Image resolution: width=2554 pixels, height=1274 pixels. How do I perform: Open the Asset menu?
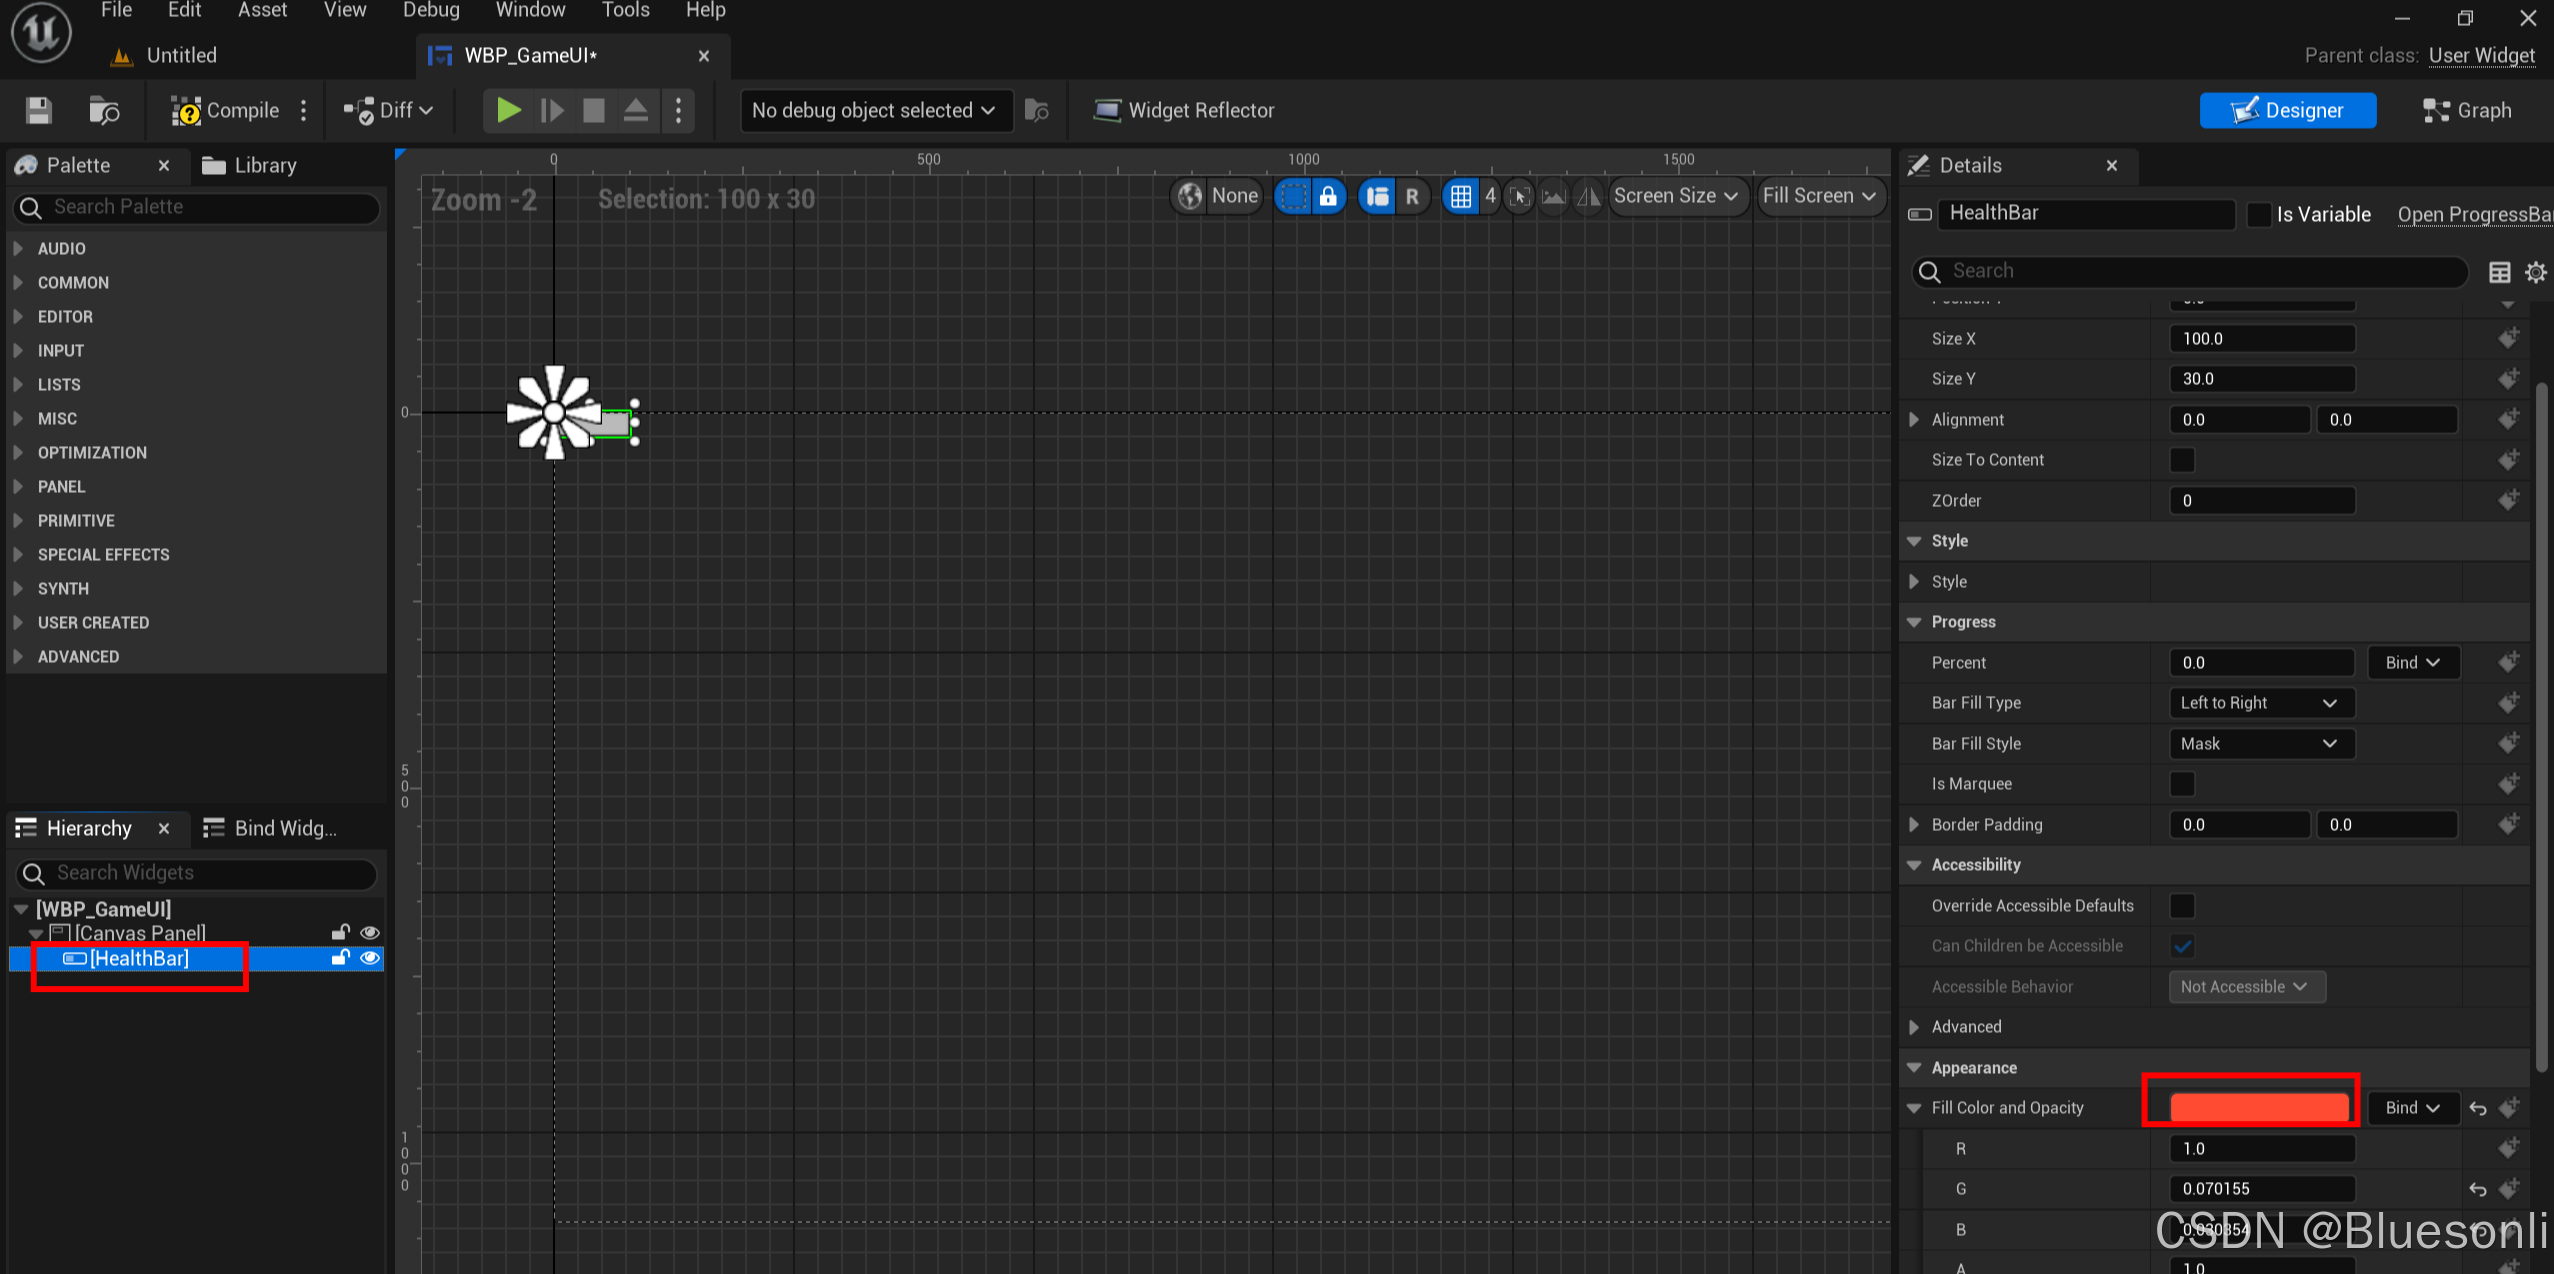[x=262, y=10]
